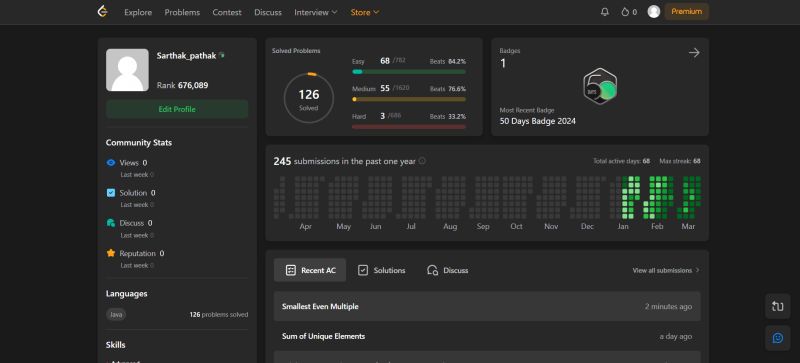Expand the Interview dropdown

(x=316, y=12)
